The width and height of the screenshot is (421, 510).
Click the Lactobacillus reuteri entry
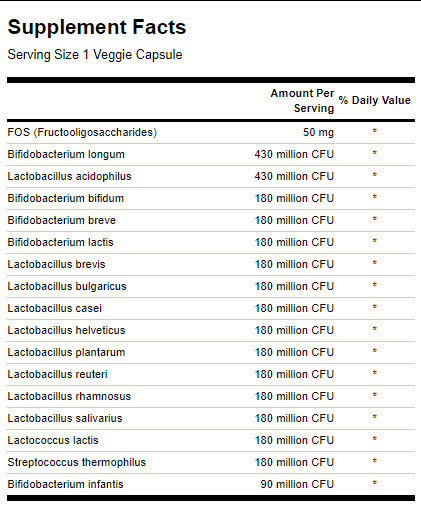[57, 374]
